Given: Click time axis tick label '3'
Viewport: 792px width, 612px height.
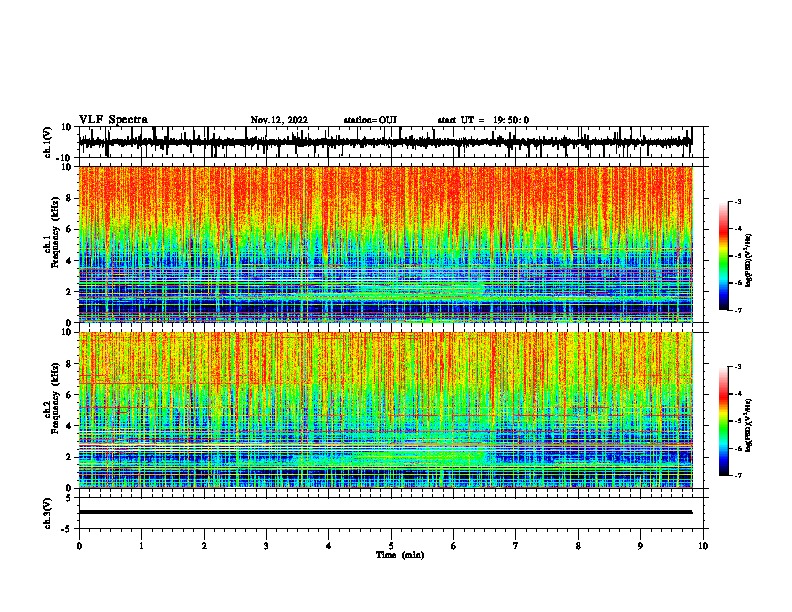Looking at the screenshot, I should 266,546.
